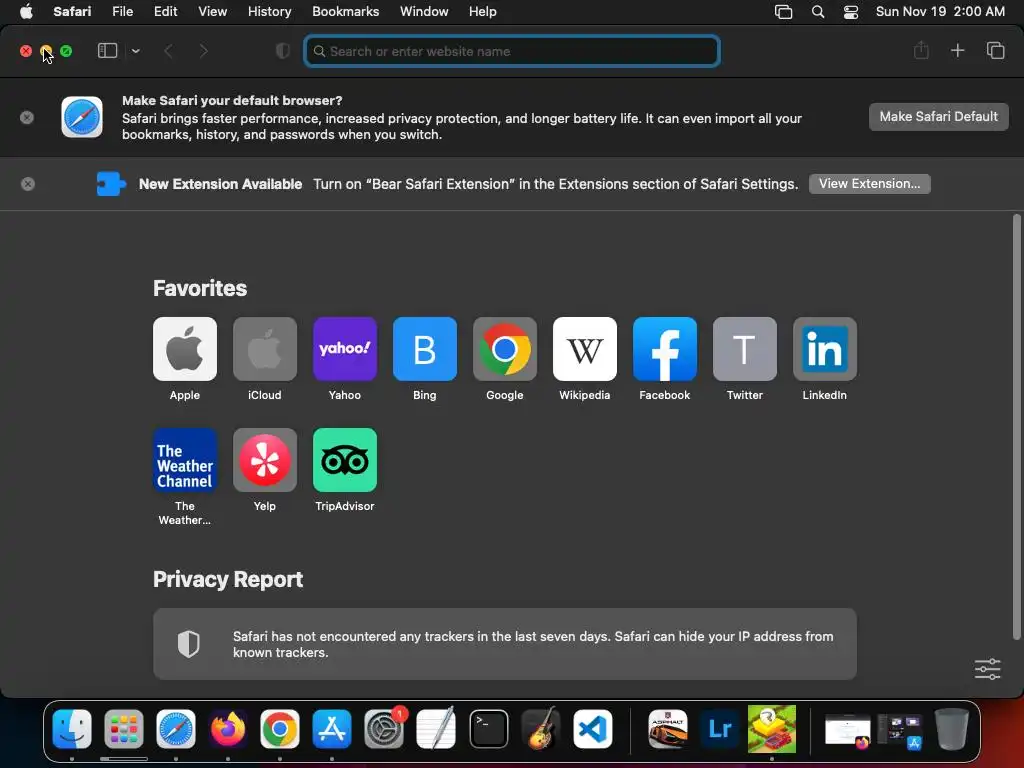Open the App Store from the Dock

point(332,728)
